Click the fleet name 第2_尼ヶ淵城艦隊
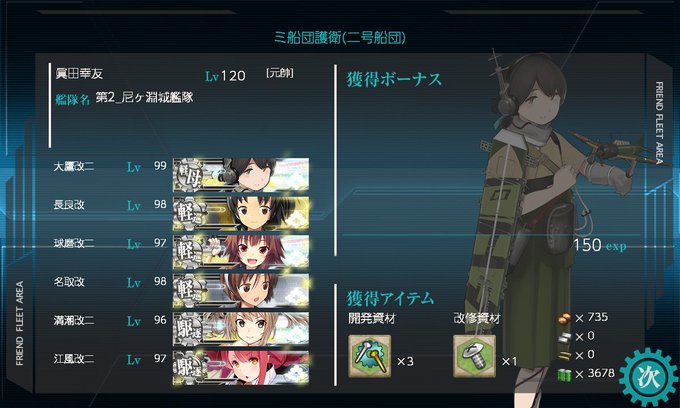 pyautogui.click(x=144, y=98)
